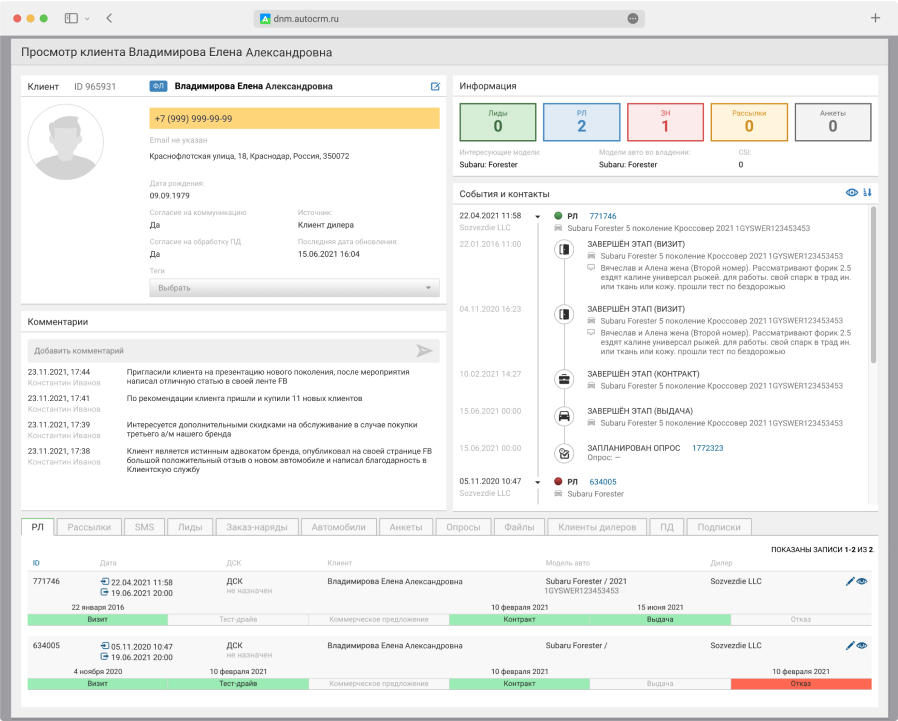
Task: Toggle the eye visibility icon in События и контакты
Action: [x=852, y=193]
